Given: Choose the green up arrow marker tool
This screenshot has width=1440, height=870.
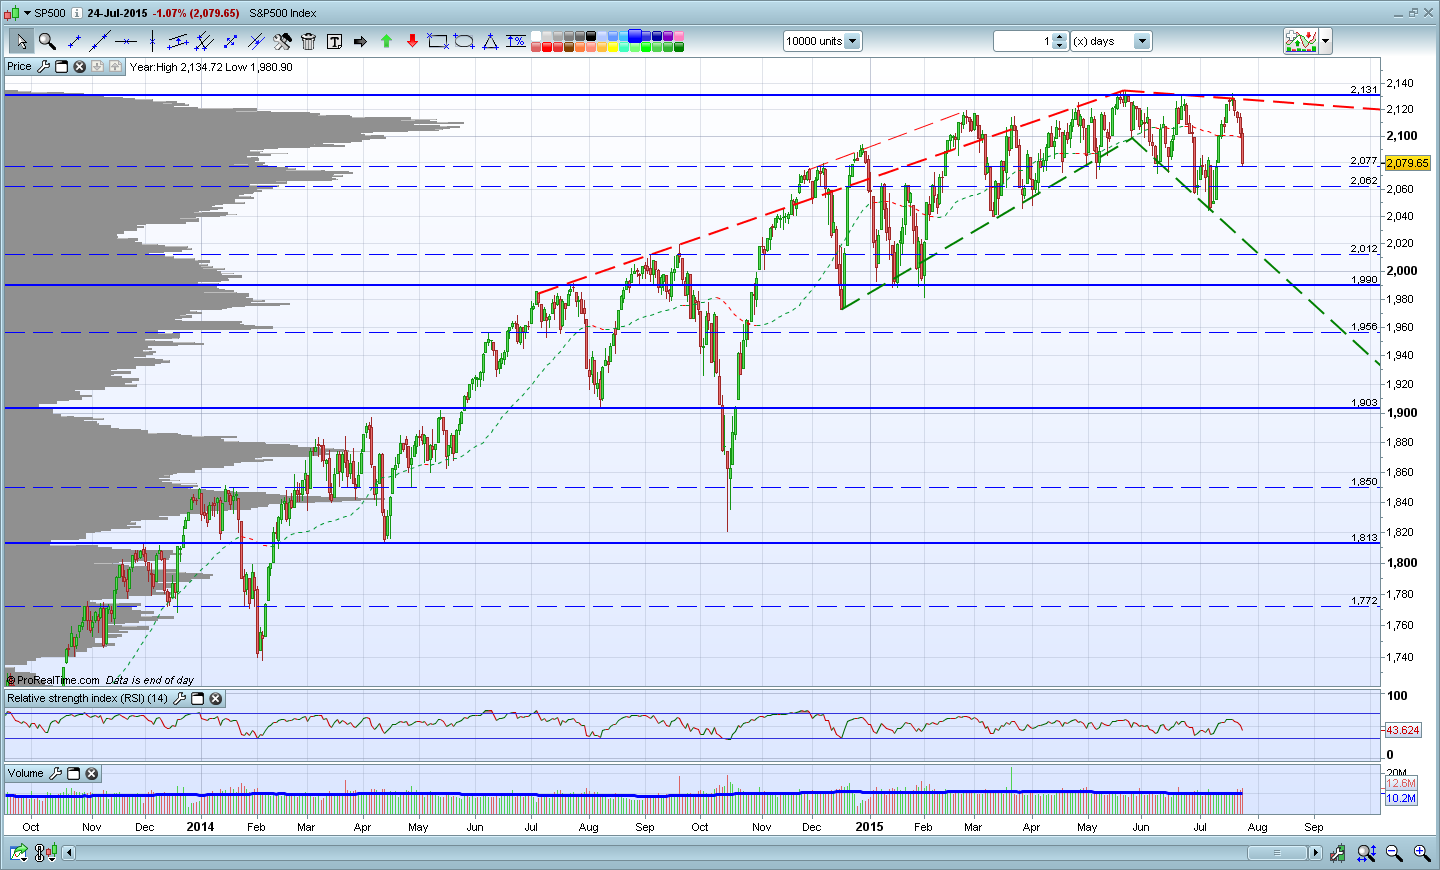Looking at the screenshot, I should coord(386,41).
